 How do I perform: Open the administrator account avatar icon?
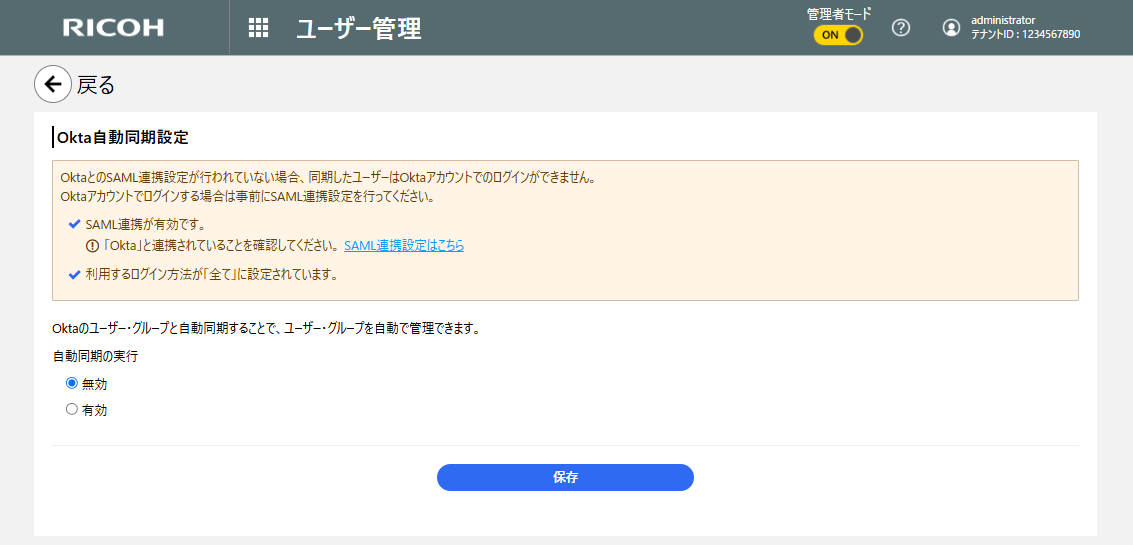(x=952, y=28)
